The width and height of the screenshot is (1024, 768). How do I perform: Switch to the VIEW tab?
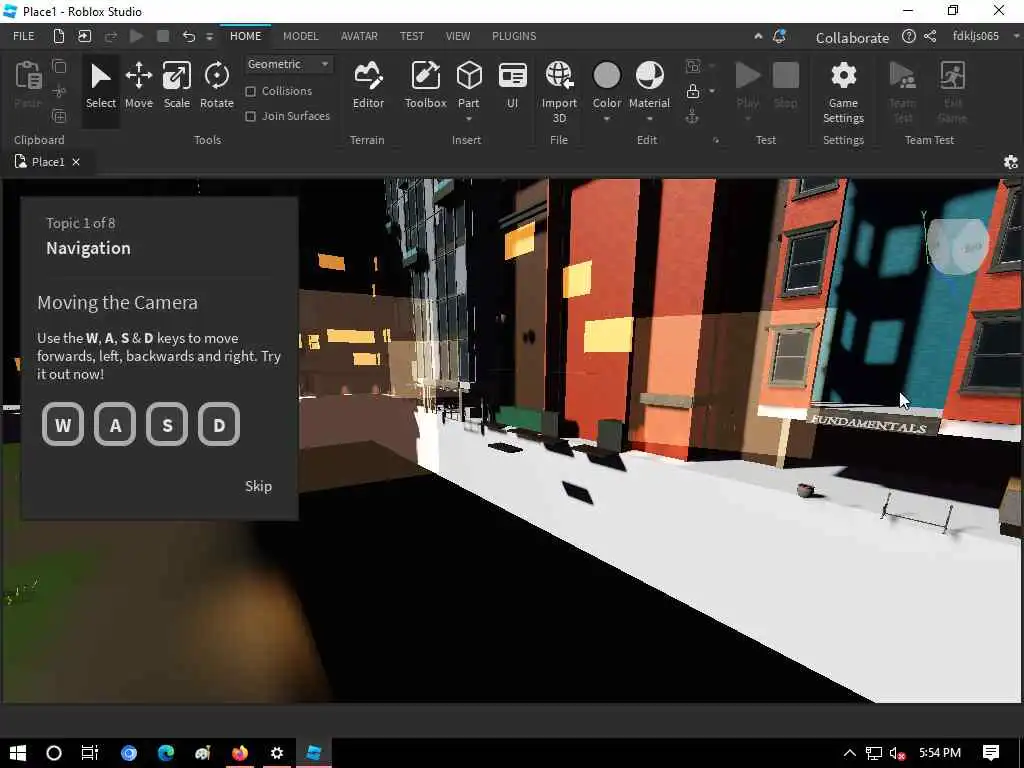[x=458, y=37]
